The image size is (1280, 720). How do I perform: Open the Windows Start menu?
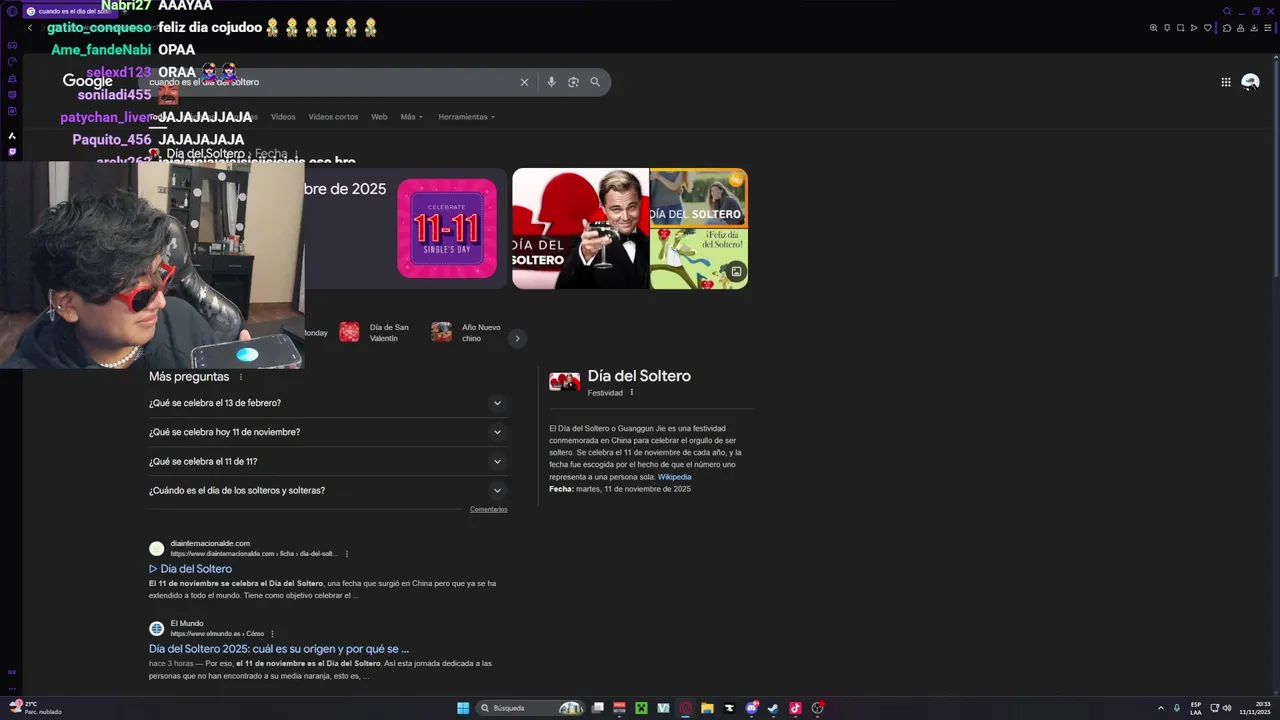pos(463,708)
